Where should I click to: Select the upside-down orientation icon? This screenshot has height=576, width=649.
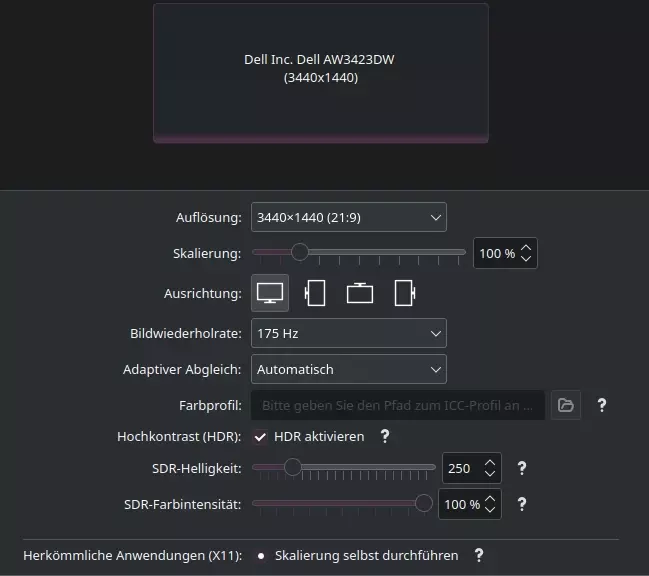click(360, 293)
